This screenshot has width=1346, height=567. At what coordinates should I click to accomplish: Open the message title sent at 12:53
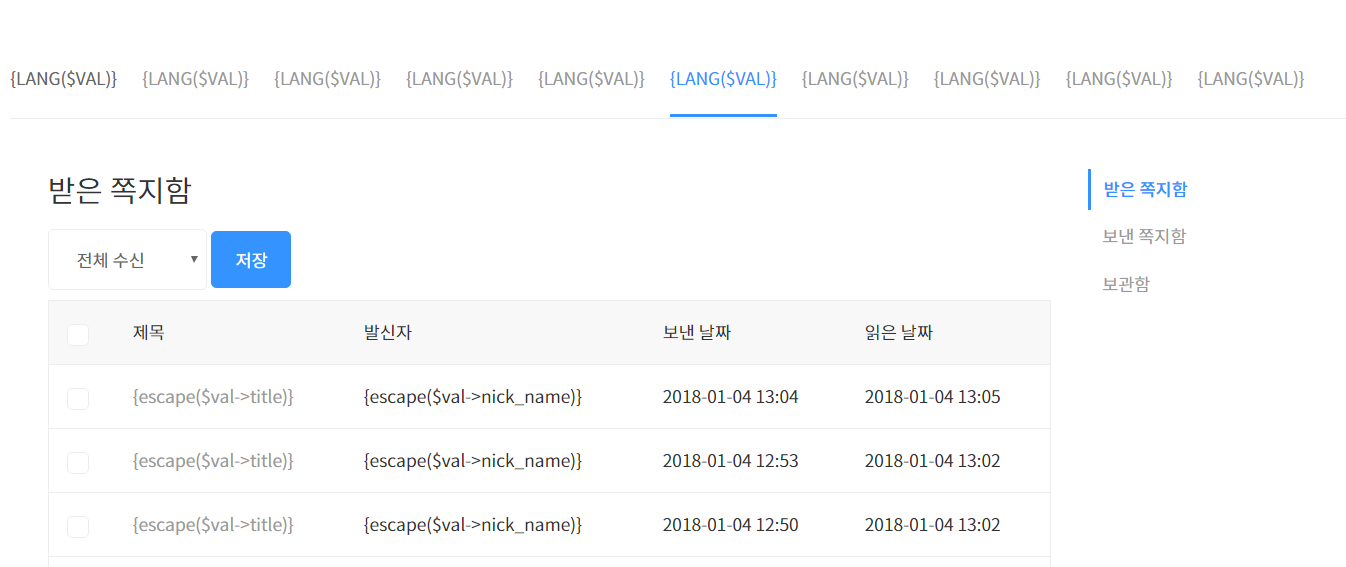coord(213,461)
